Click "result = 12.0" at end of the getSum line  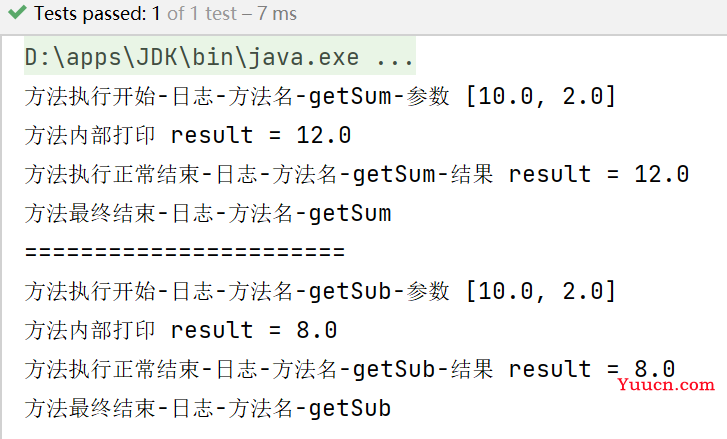[598, 174]
